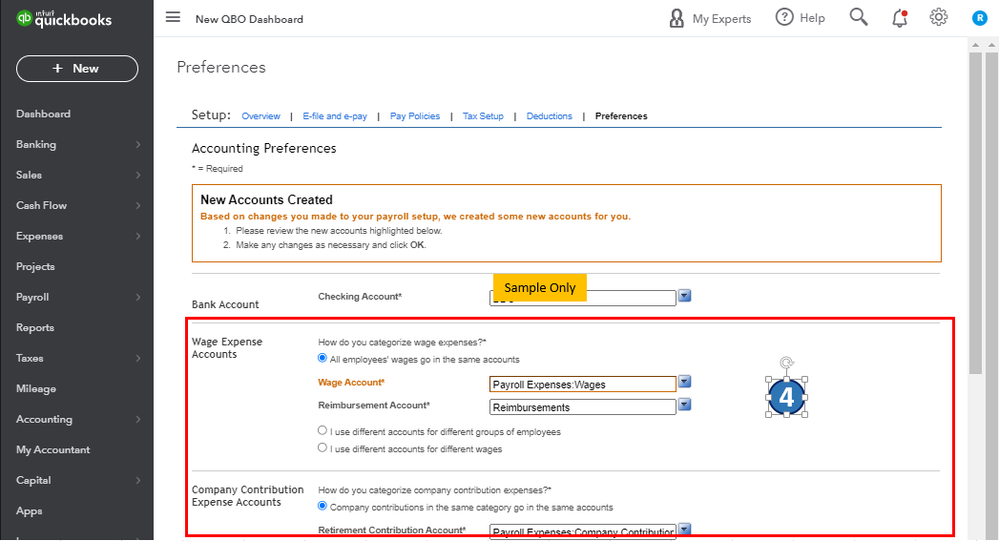Click the + New button

pyautogui.click(x=77, y=68)
